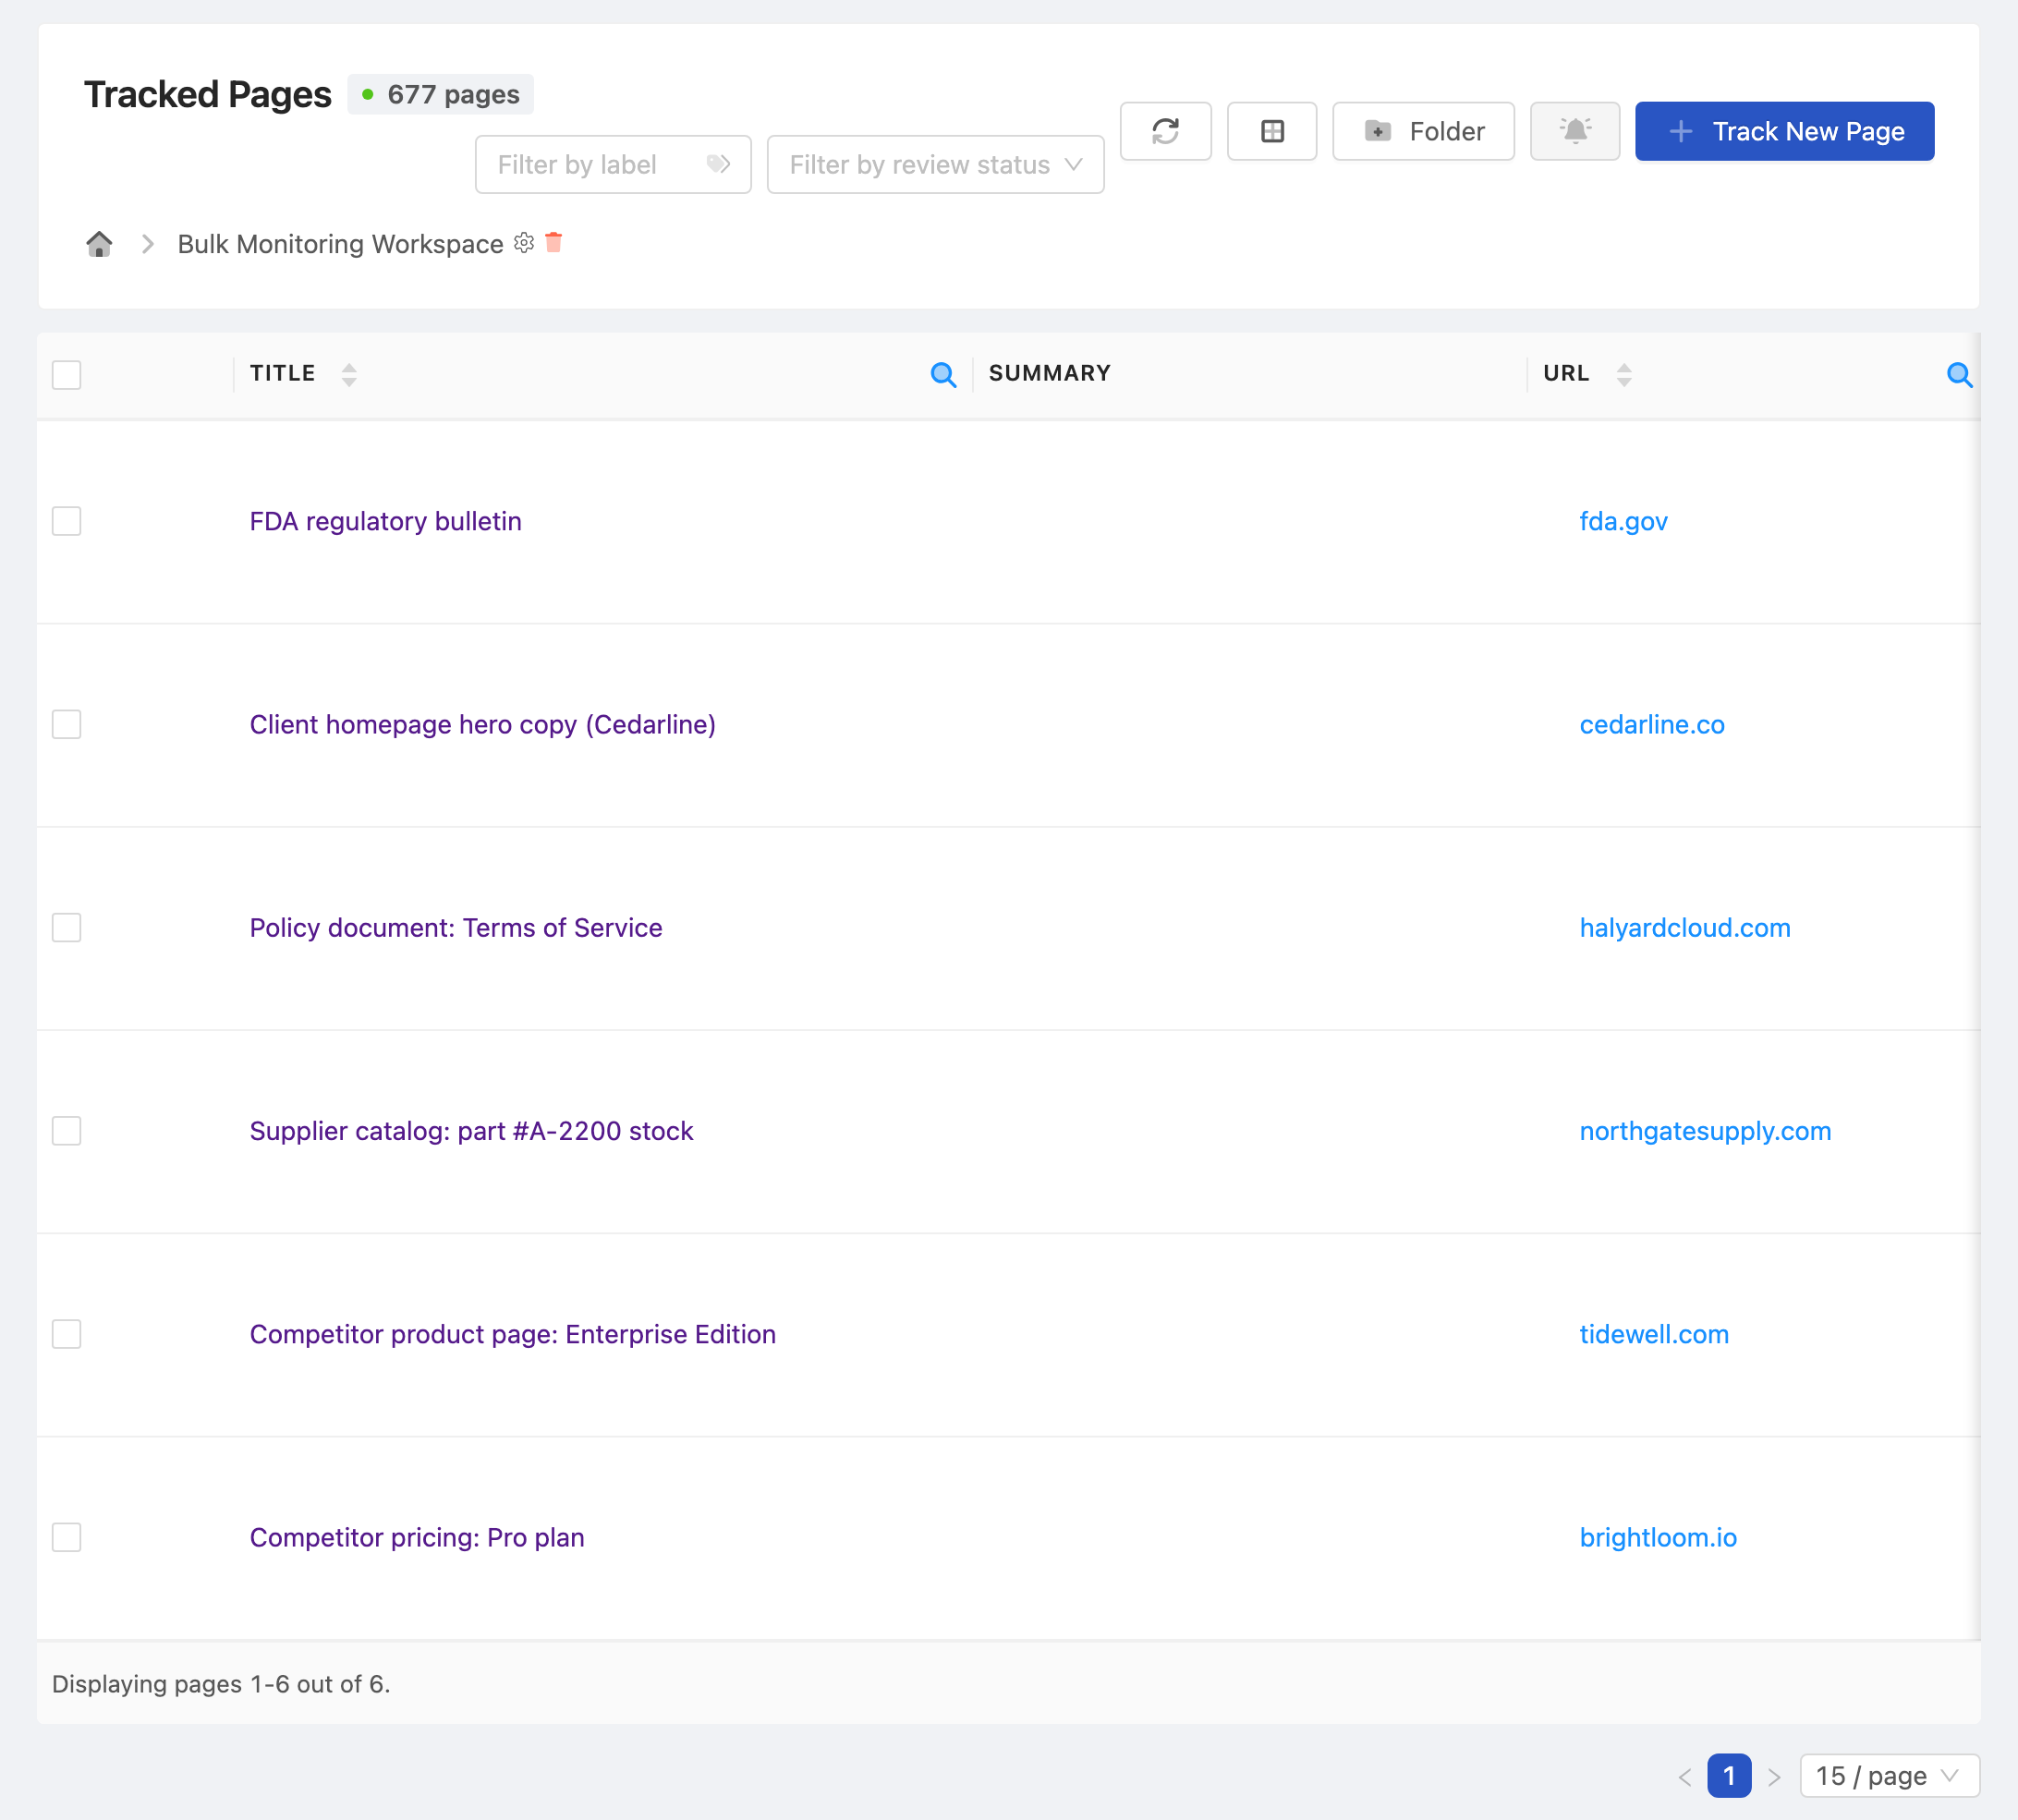Screen dimensions: 2018x1820
Task: Switch to grid layout view icon
Action: [x=1272, y=131]
